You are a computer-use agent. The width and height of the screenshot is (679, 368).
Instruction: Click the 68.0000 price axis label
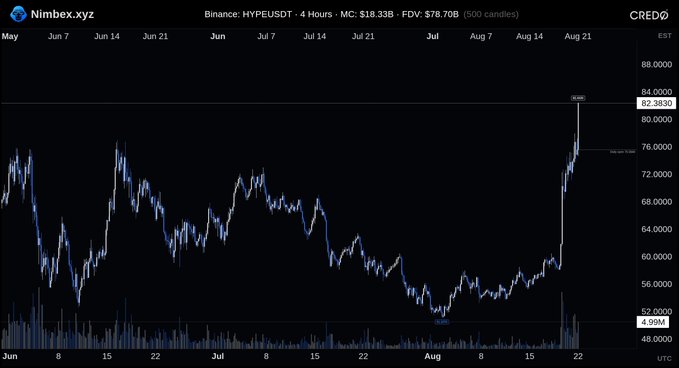coord(656,202)
